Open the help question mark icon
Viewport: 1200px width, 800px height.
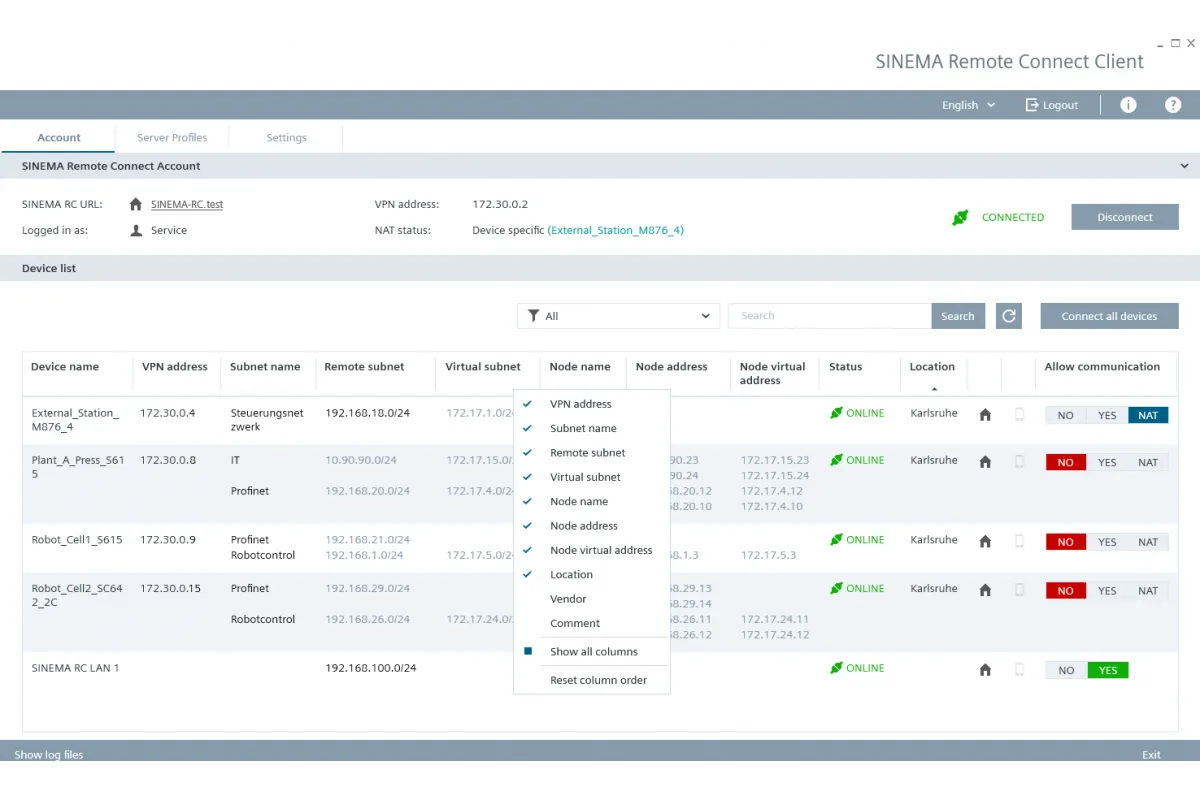click(x=1174, y=105)
